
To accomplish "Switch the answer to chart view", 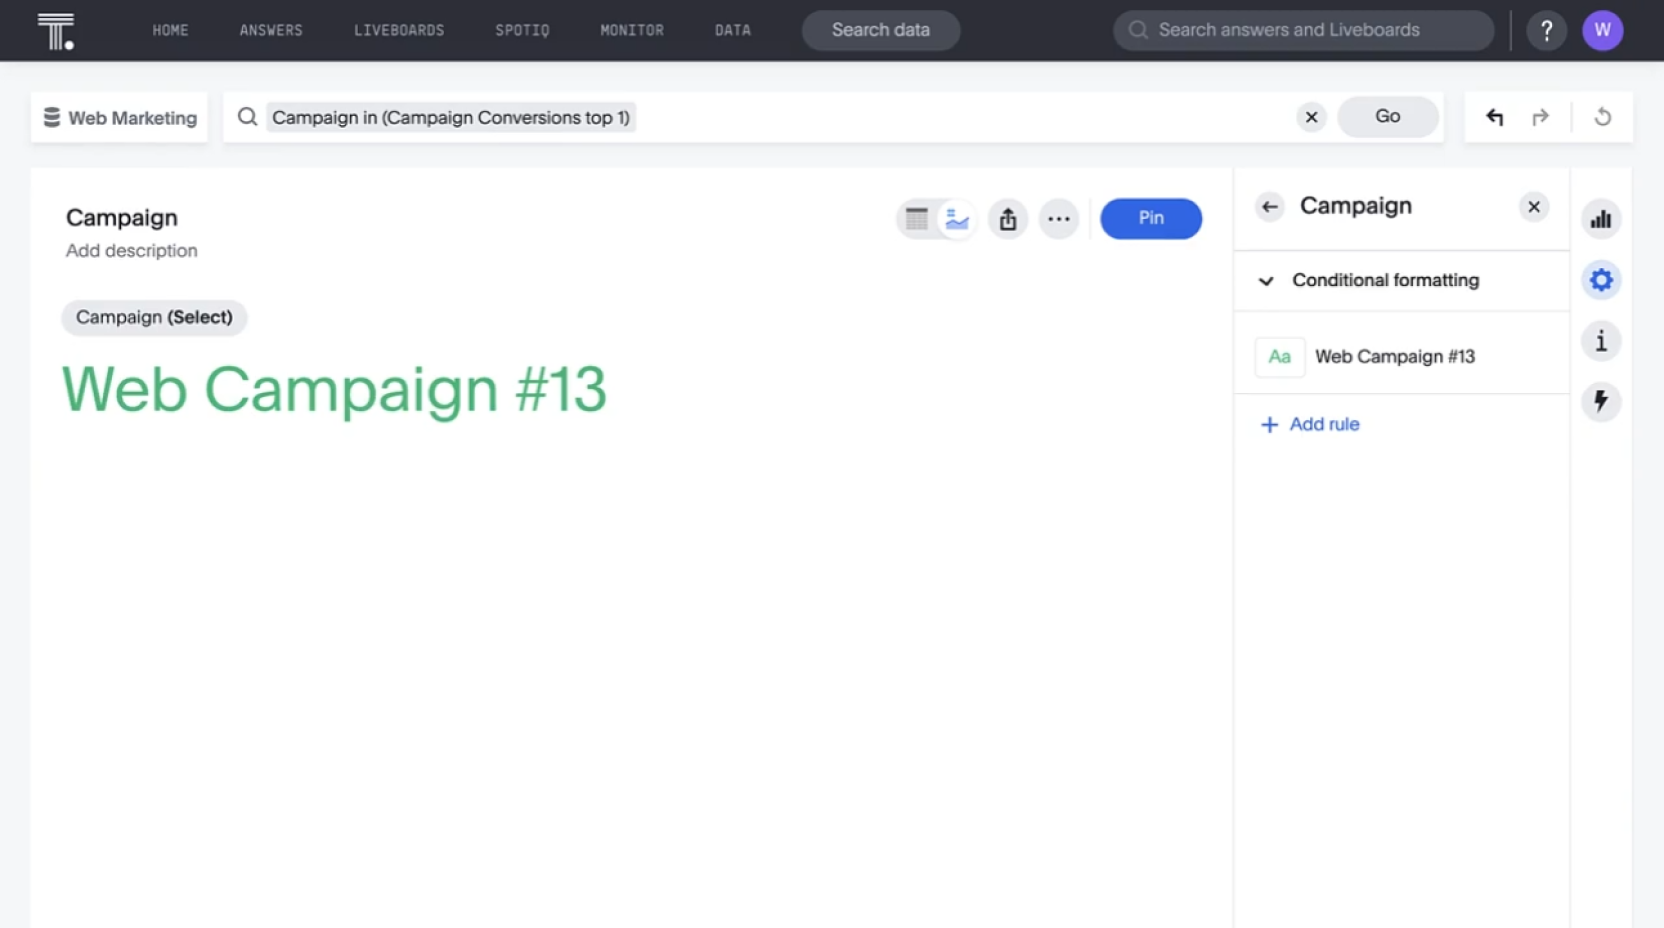I will click(957, 219).
